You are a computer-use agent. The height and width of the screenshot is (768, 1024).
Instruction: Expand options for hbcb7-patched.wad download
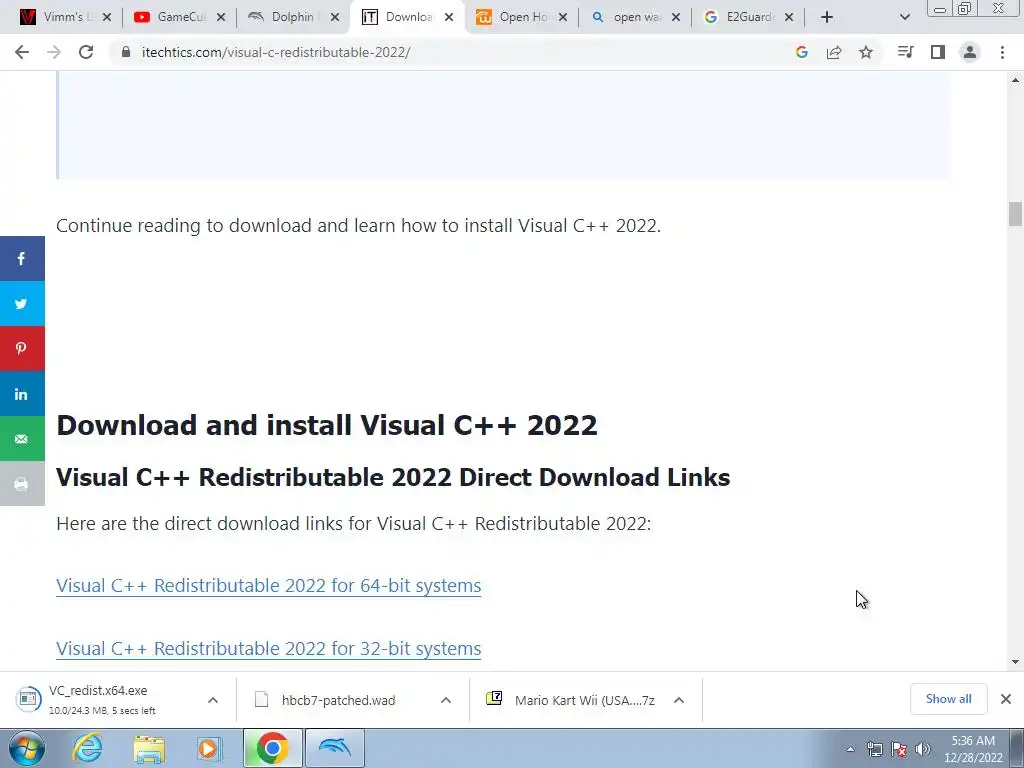(x=446, y=700)
